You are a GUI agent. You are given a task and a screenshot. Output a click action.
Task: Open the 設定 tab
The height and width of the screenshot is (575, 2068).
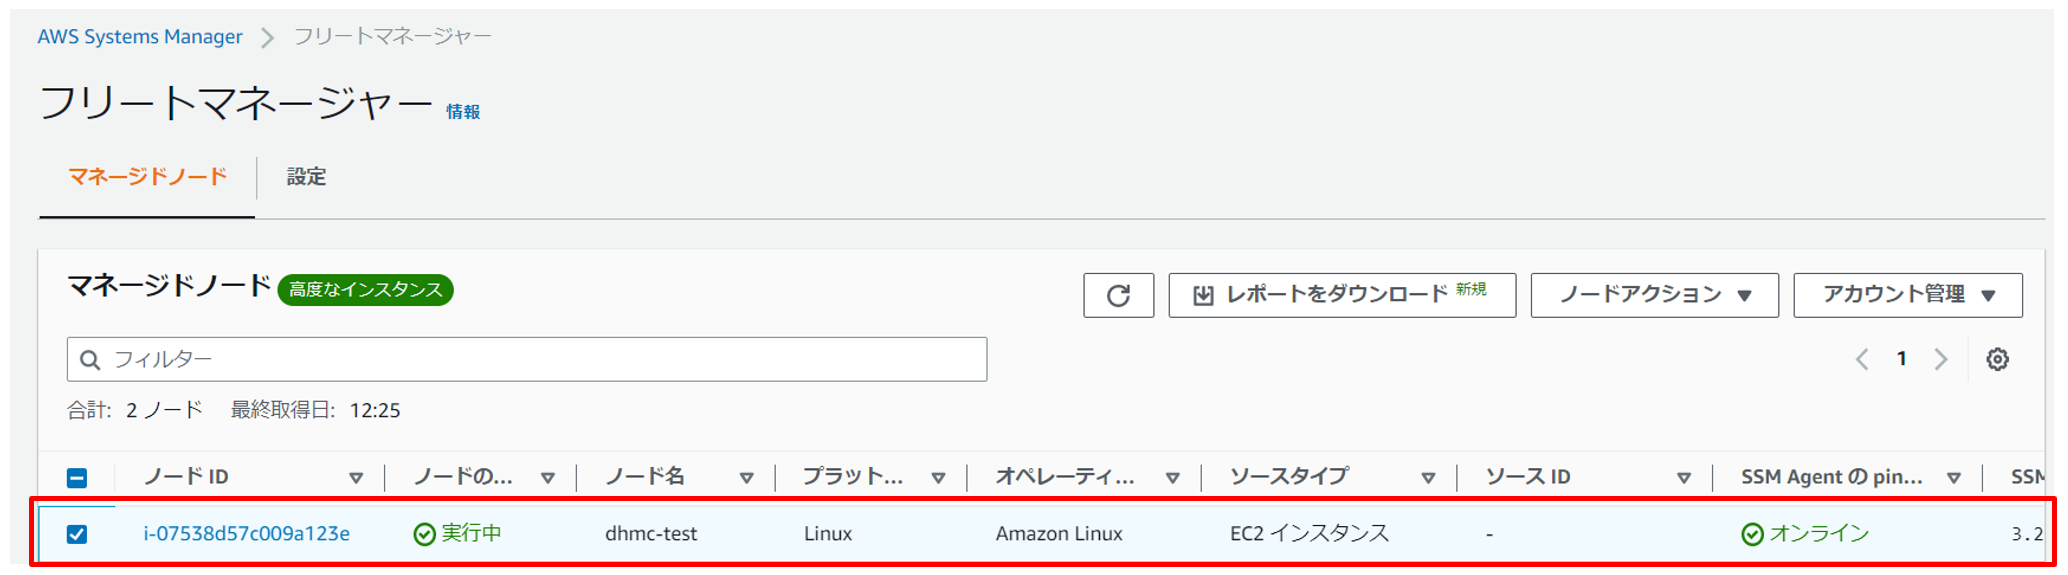point(306,177)
